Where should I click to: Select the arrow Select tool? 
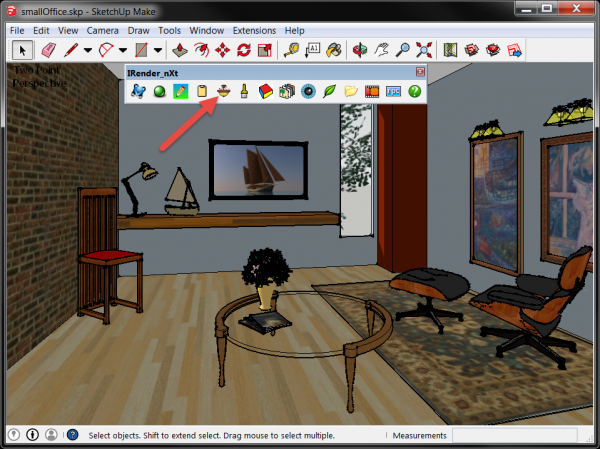[x=22, y=50]
